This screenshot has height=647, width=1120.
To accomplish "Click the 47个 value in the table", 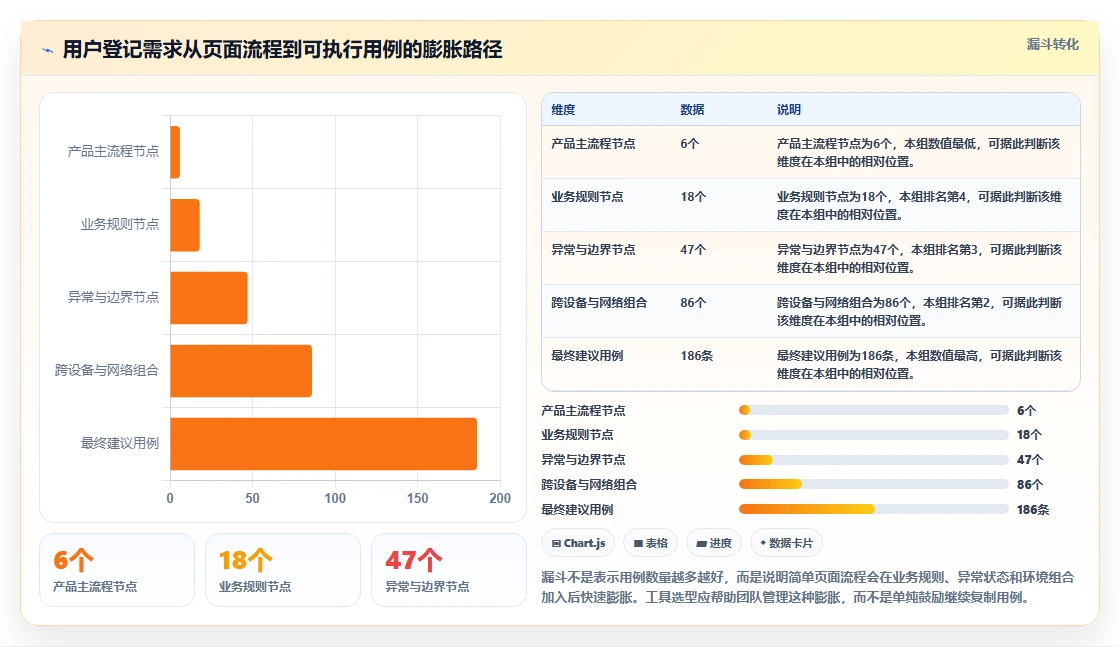I will (693, 249).
